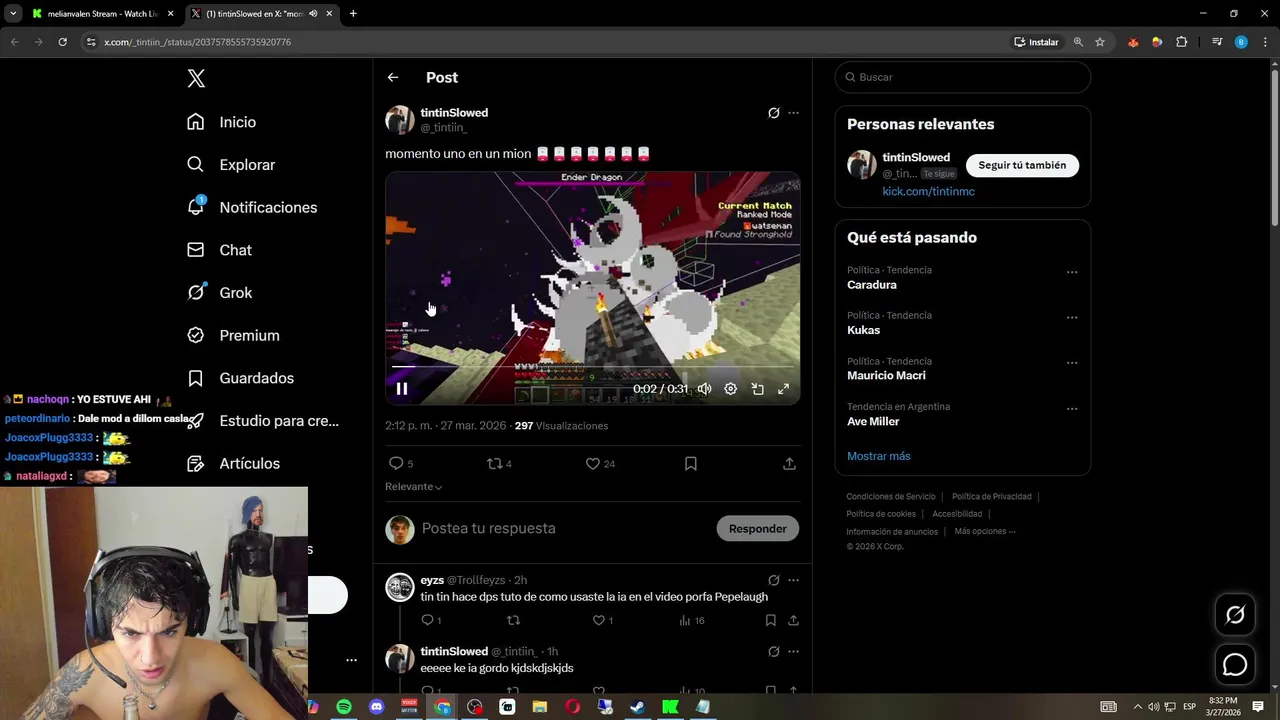Open the floating messages chat button
Screen dimensions: 1280x720
[x=1235, y=665]
